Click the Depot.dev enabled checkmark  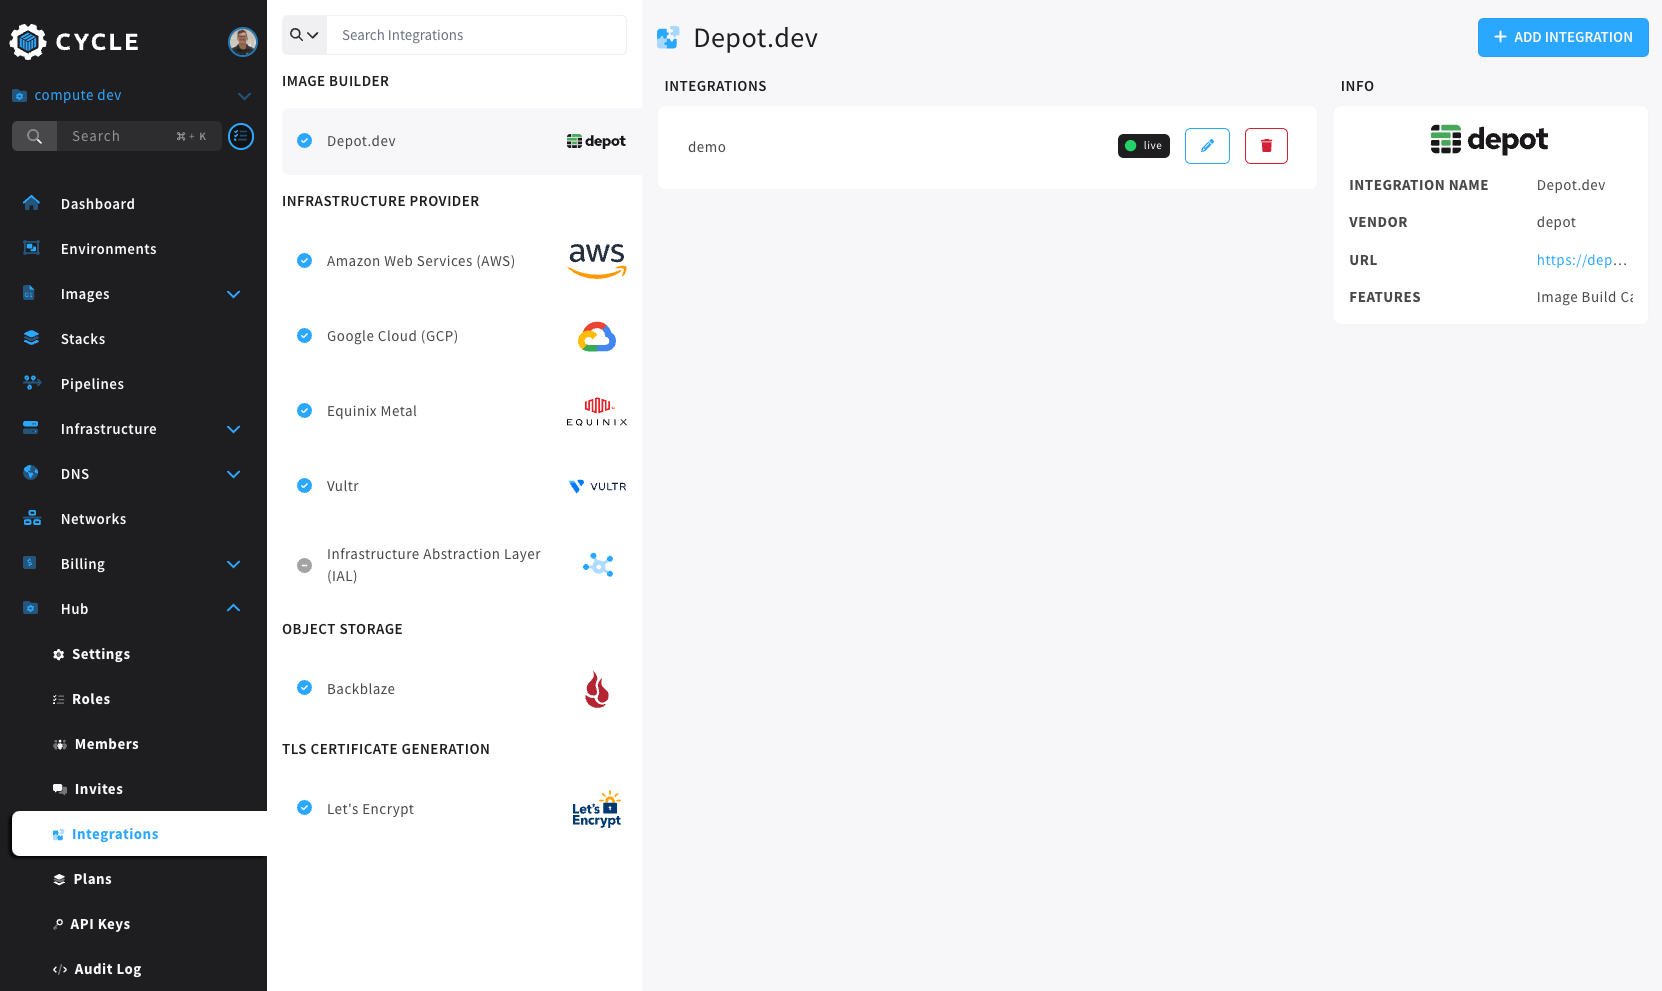[305, 141]
